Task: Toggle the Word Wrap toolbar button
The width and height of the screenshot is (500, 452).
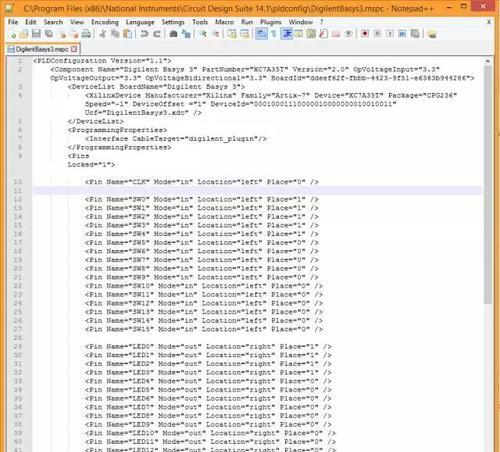Action: click(261, 34)
